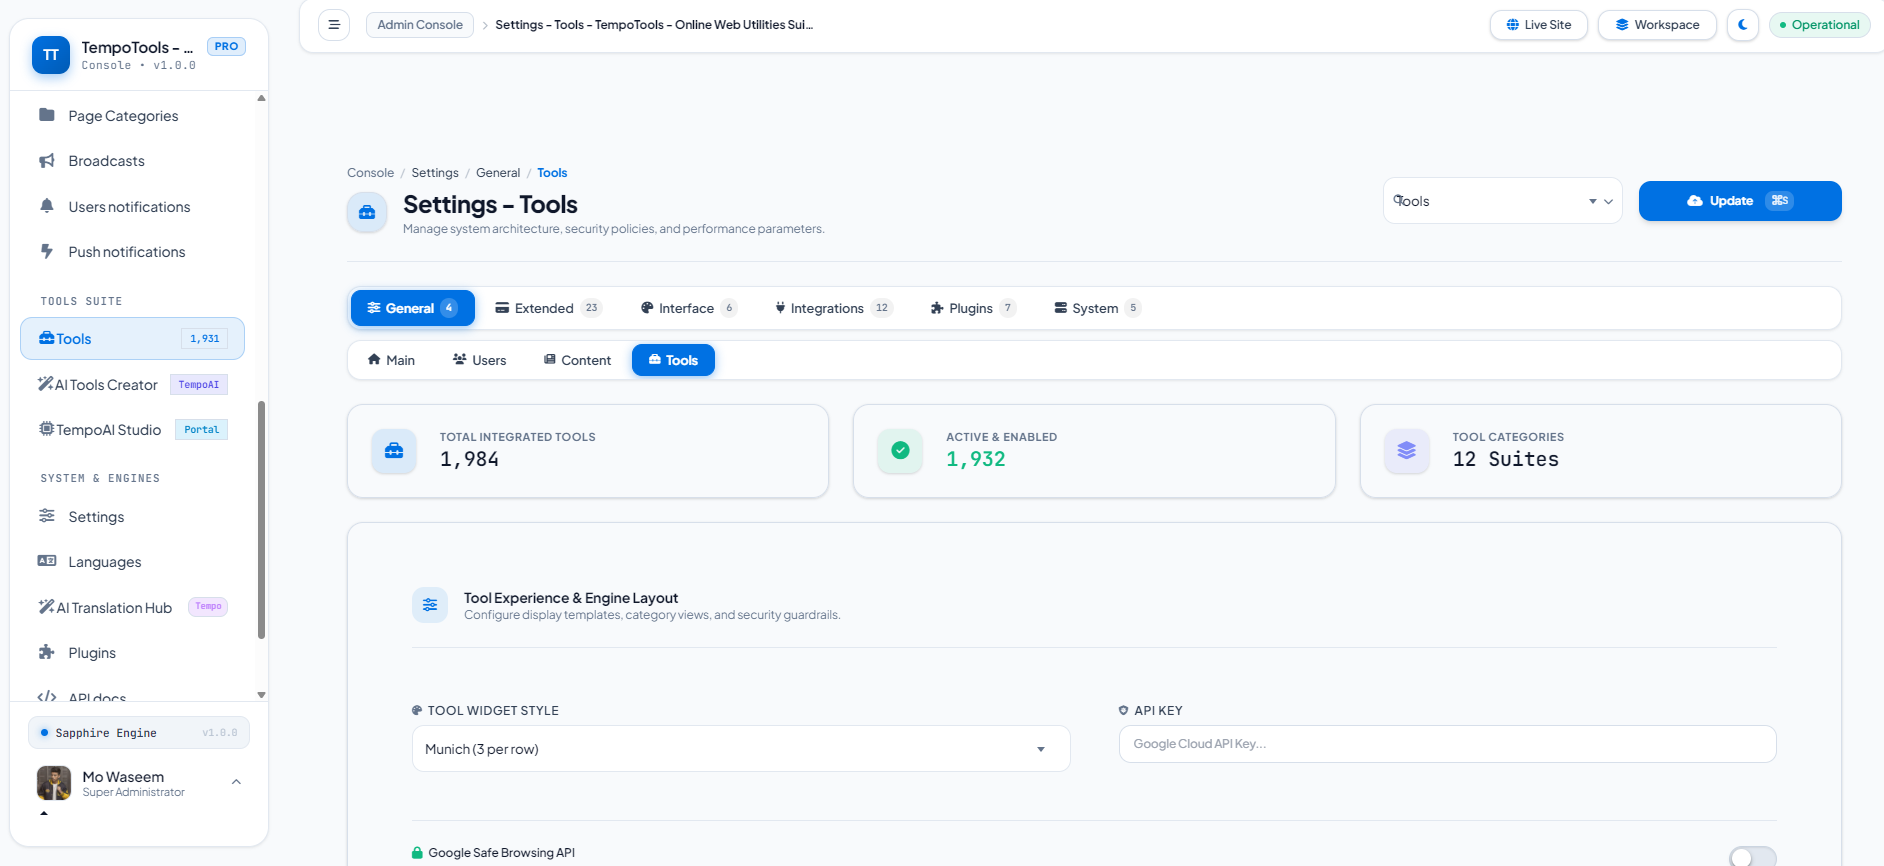
Task: Open Page Categories folder icon
Action: coord(47,115)
